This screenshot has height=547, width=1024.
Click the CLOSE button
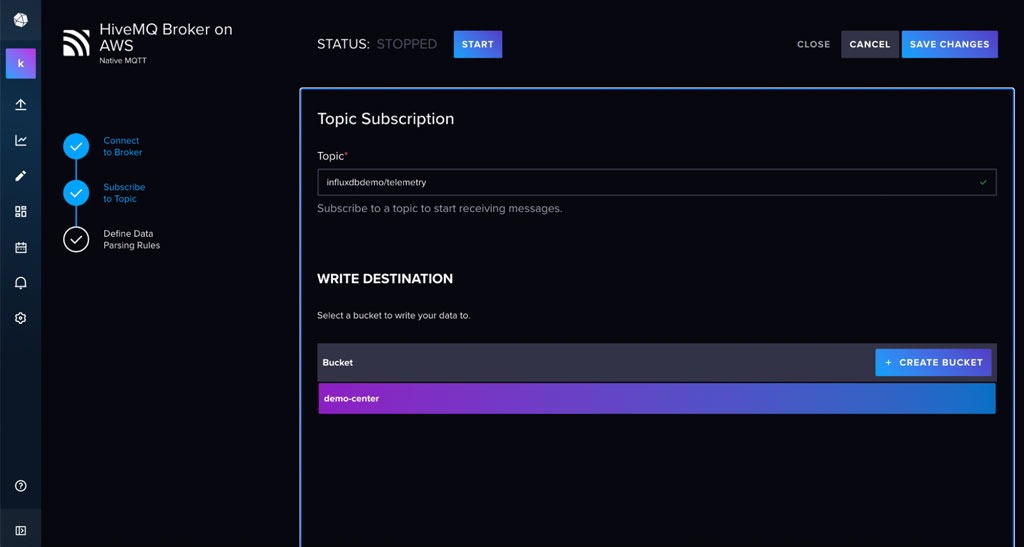click(814, 44)
